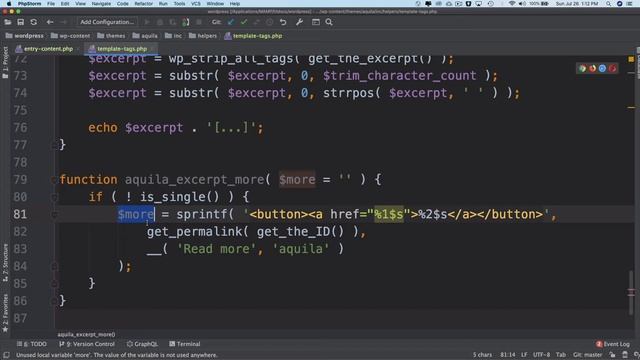
Task: Open in Firefox browser icon
Action: [x=592, y=69]
